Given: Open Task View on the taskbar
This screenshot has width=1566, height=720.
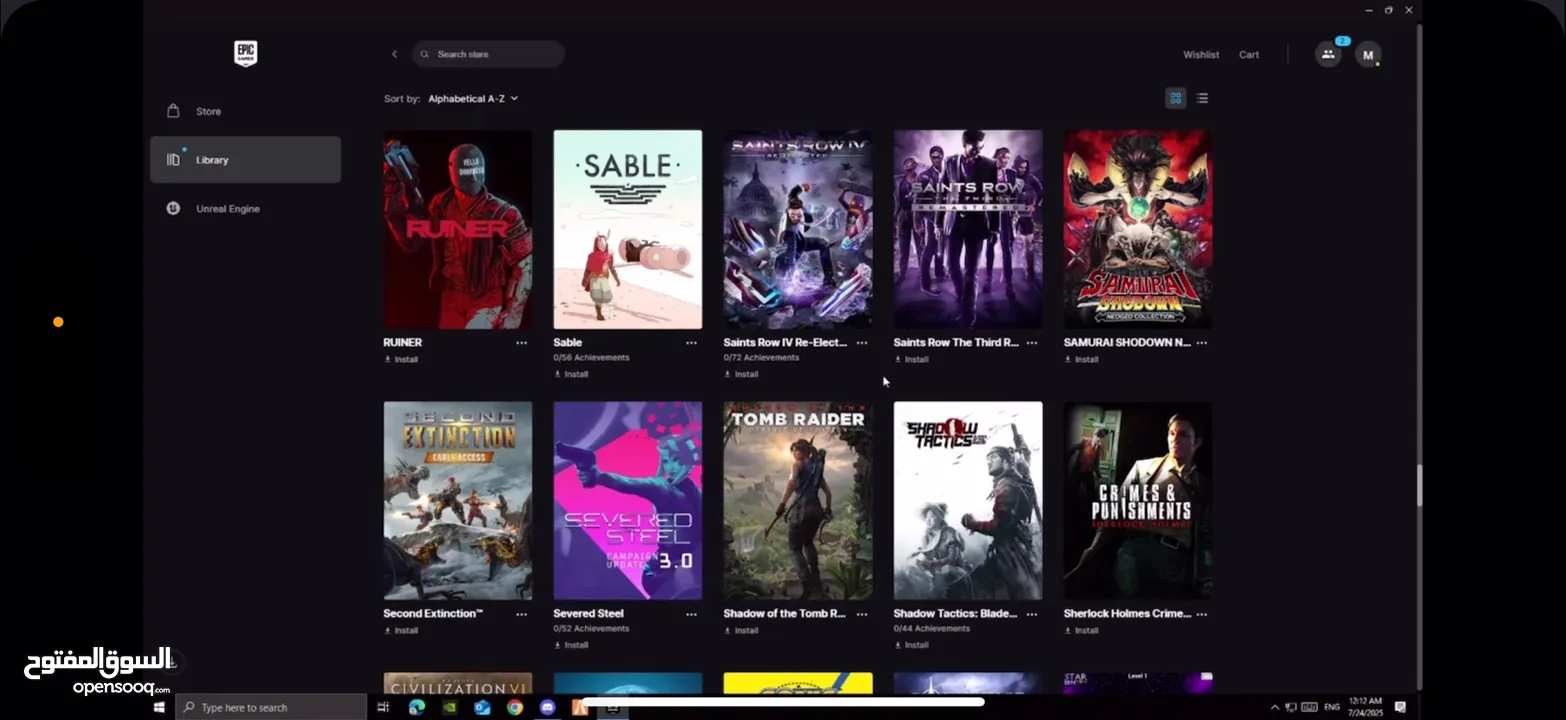Looking at the screenshot, I should pyautogui.click(x=383, y=707).
